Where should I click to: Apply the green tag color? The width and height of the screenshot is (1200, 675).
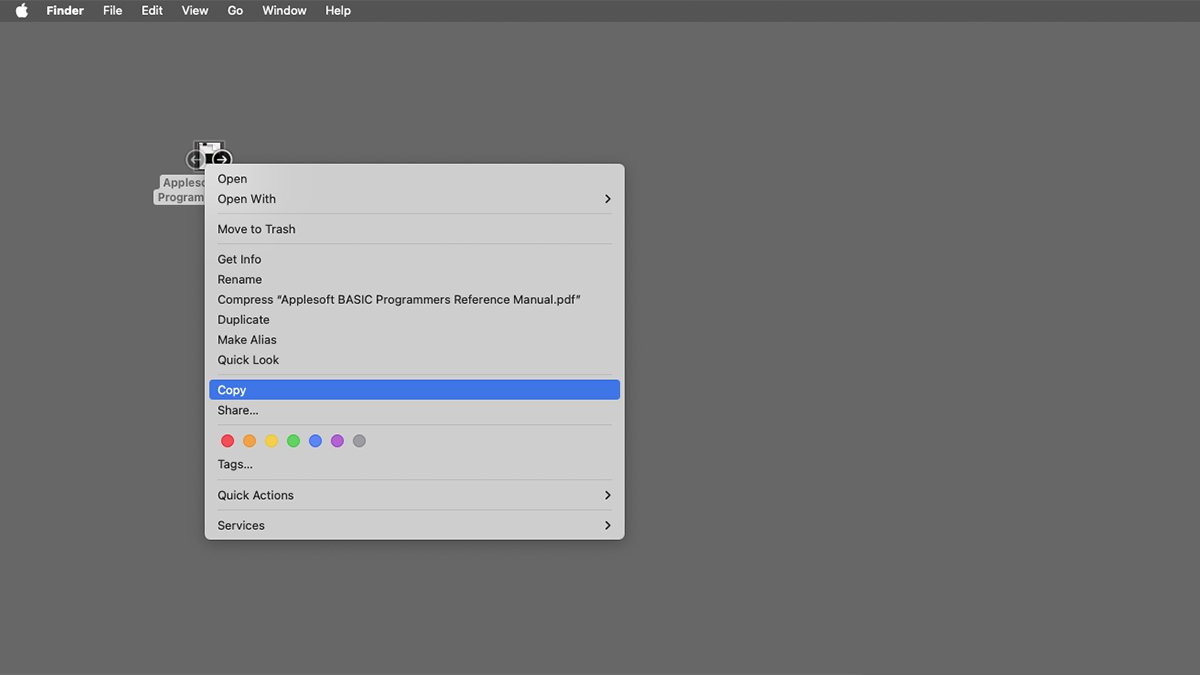pos(293,441)
